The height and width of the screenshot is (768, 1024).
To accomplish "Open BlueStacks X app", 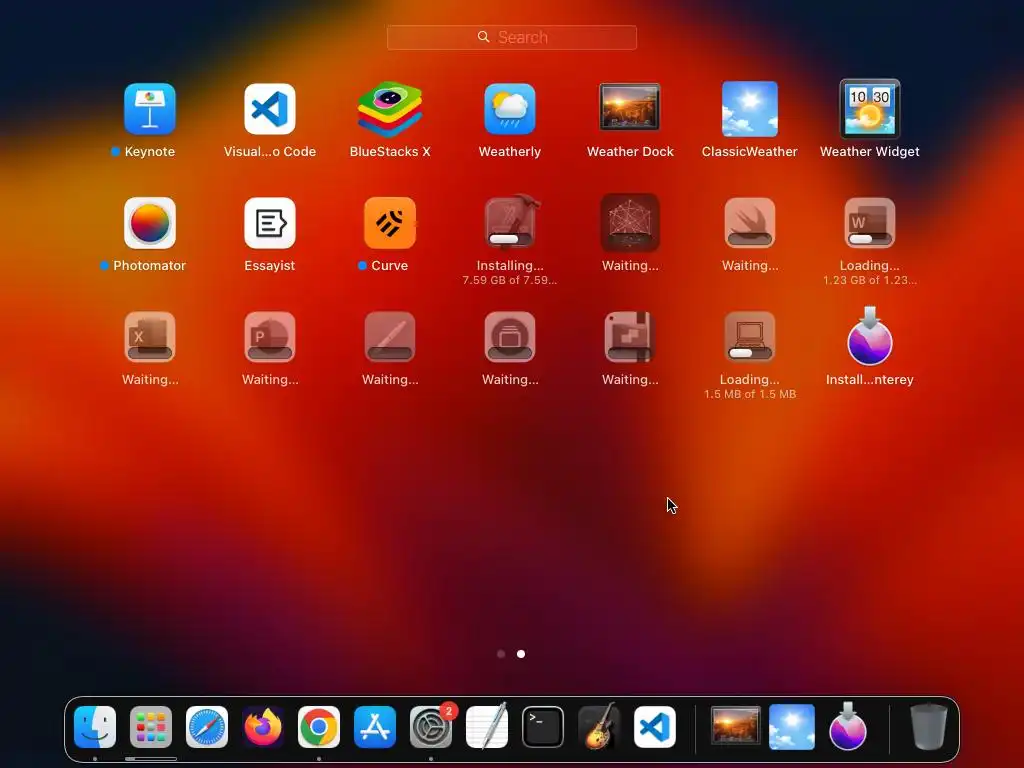I will point(390,109).
